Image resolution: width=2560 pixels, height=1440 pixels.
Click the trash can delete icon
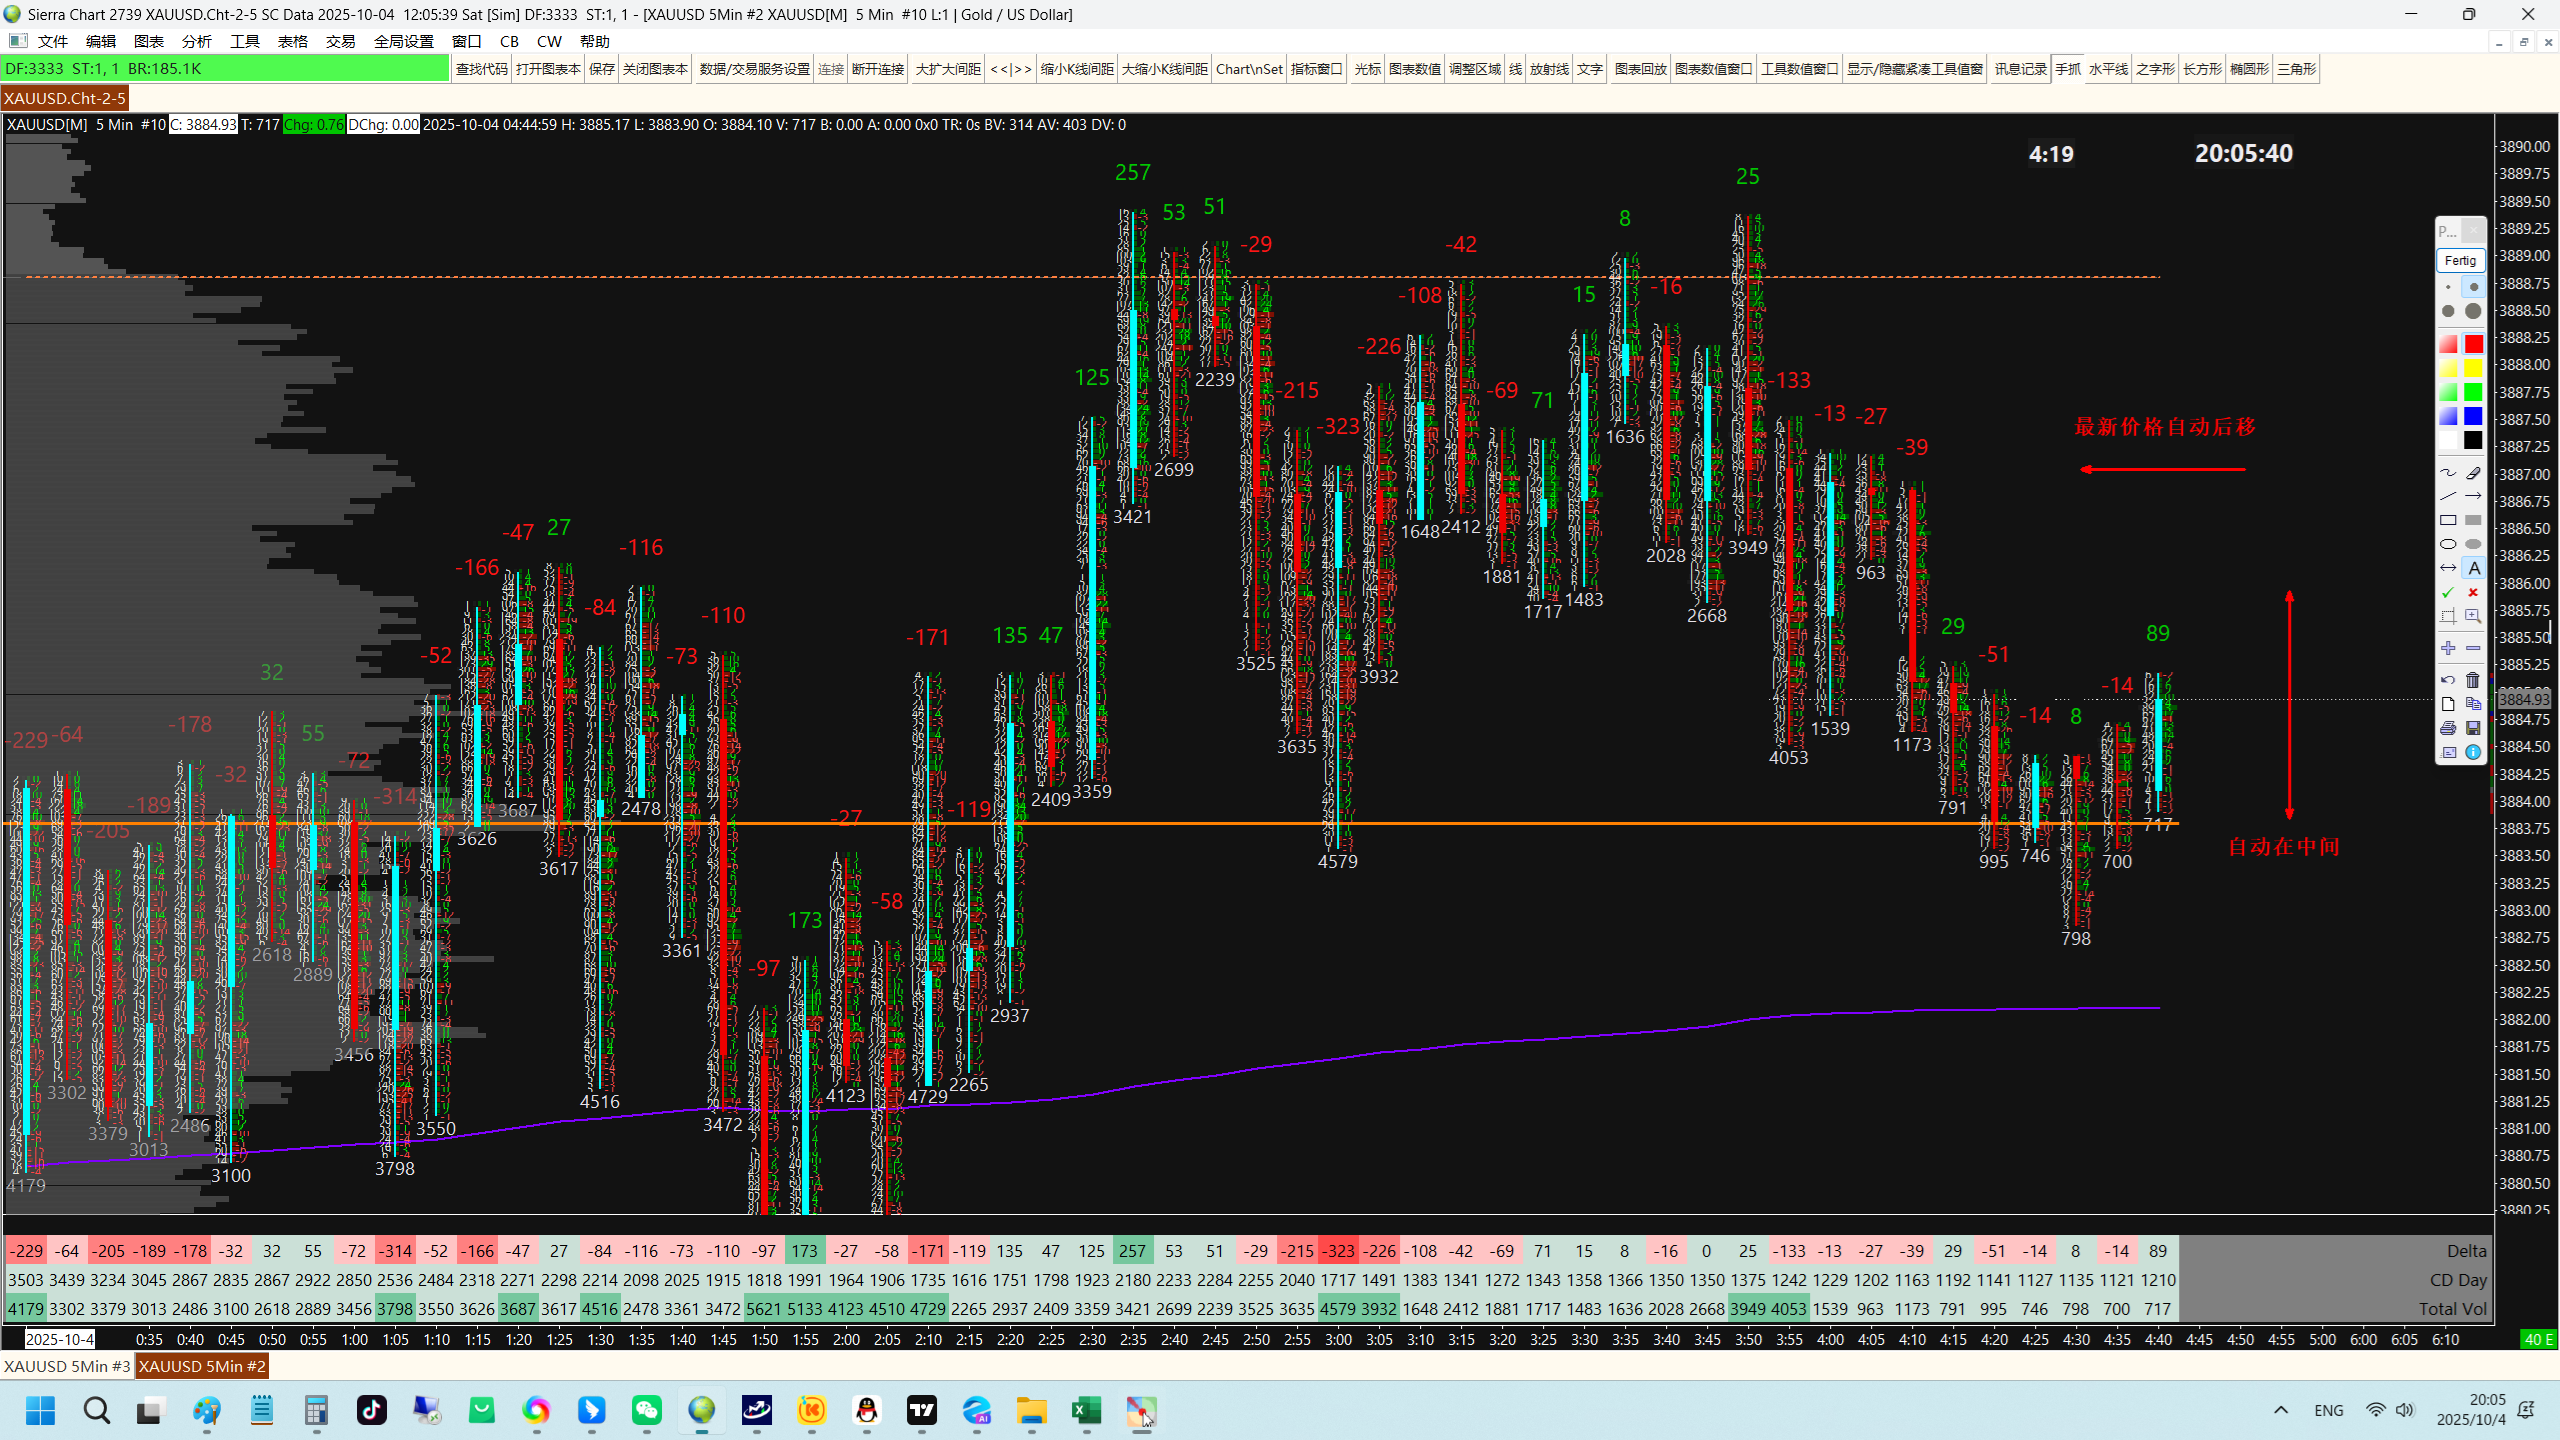[x=2473, y=680]
